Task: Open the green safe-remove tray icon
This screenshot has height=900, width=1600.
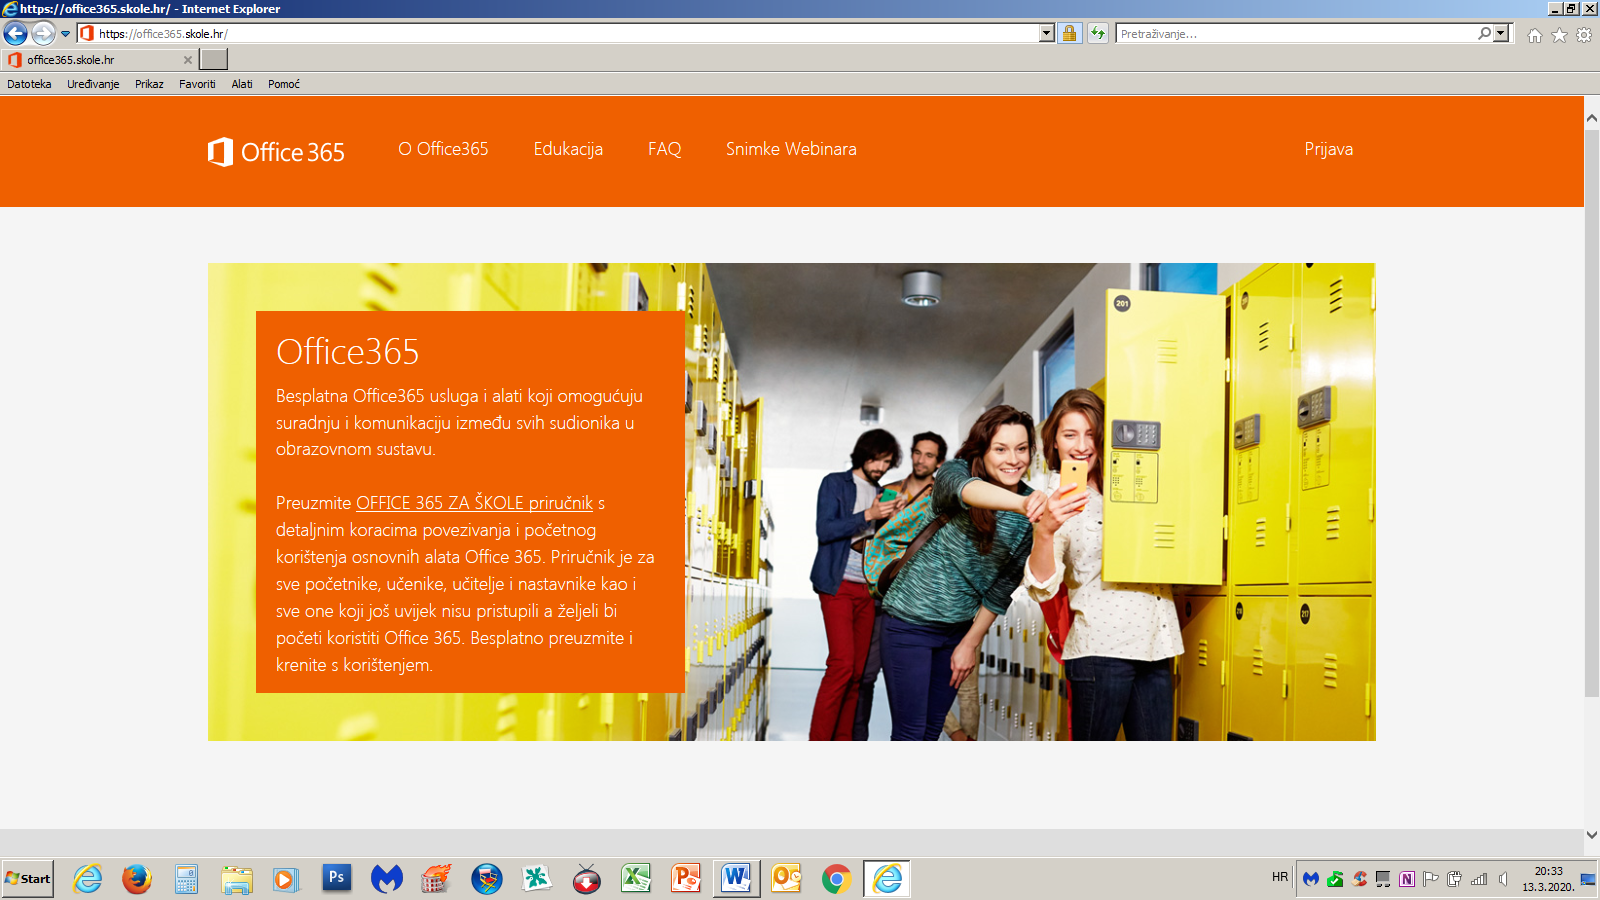Action: (x=1335, y=879)
